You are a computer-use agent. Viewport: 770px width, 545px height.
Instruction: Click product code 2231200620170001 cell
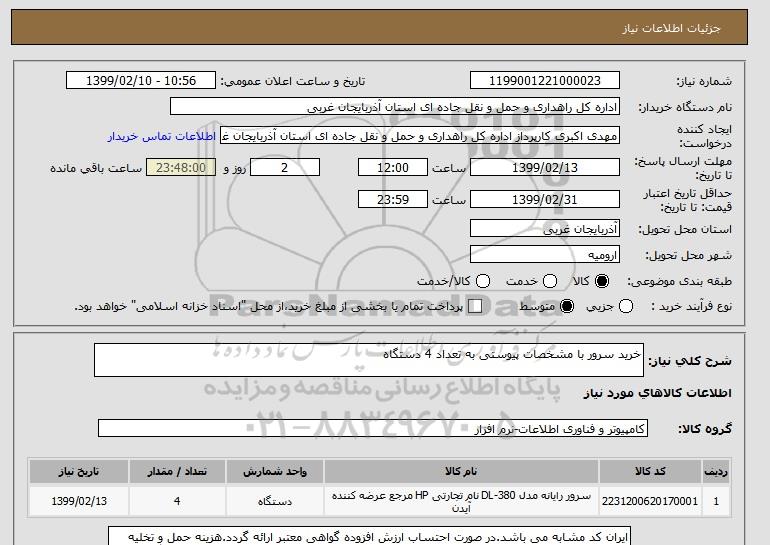pos(650,501)
